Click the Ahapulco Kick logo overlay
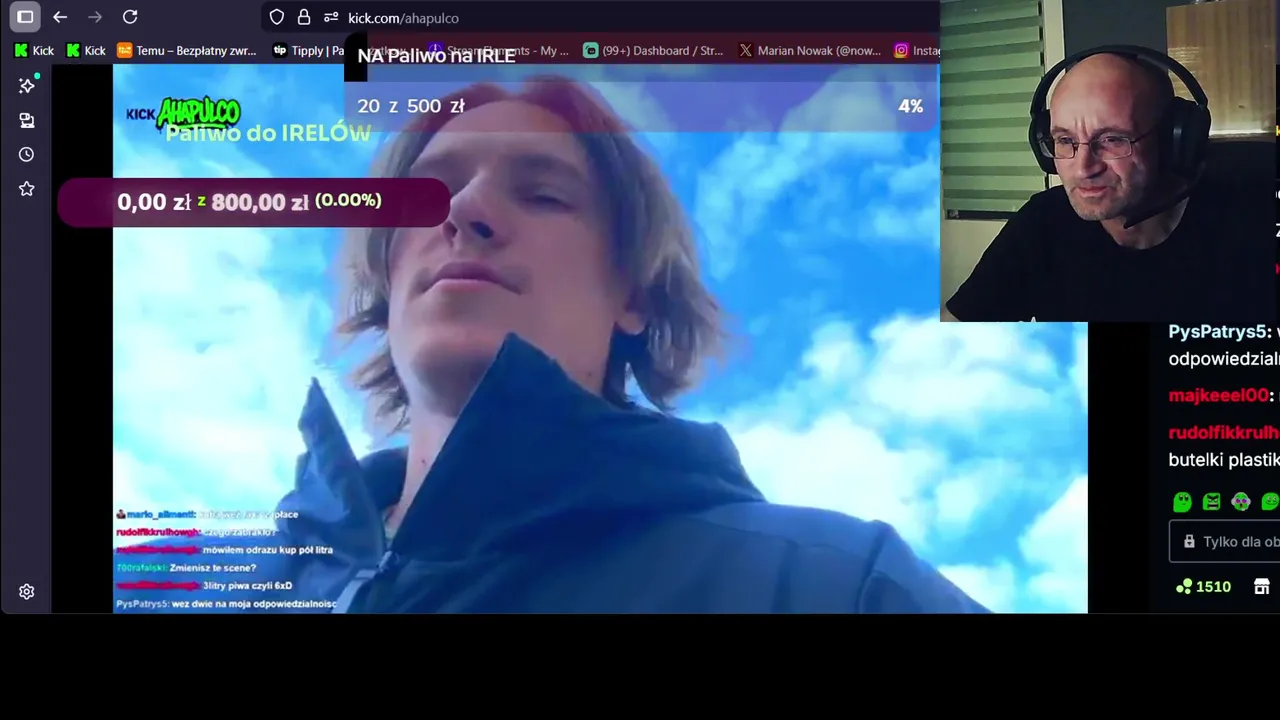 pos(183,112)
